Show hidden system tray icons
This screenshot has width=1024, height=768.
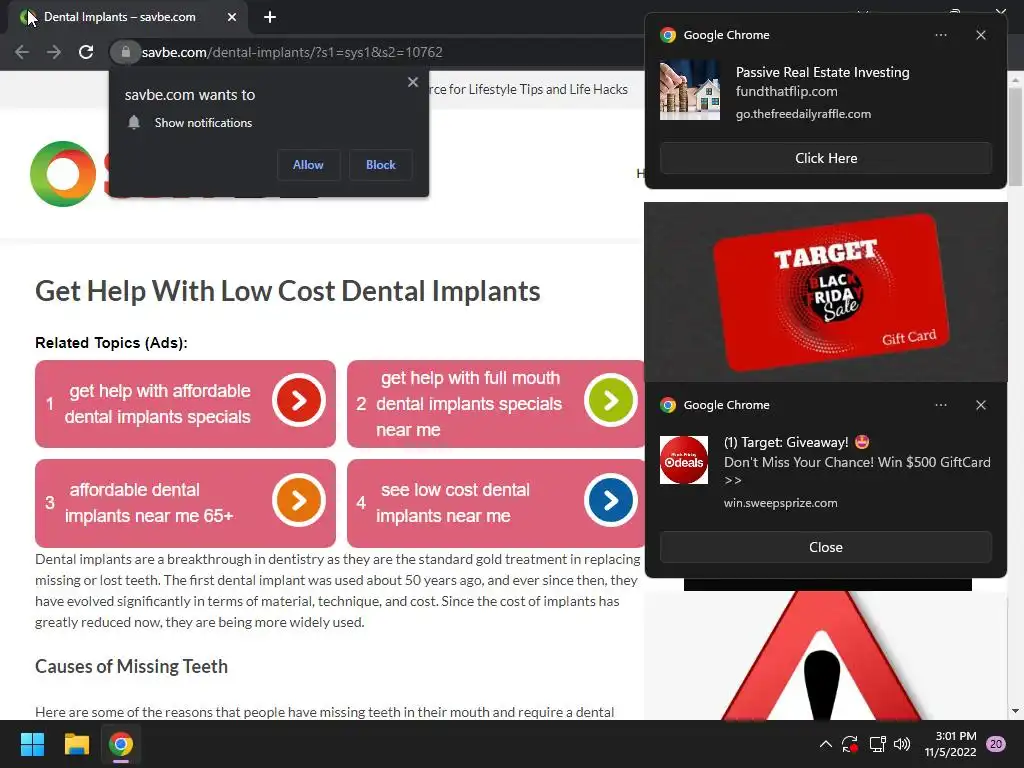[x=825, y=744]
